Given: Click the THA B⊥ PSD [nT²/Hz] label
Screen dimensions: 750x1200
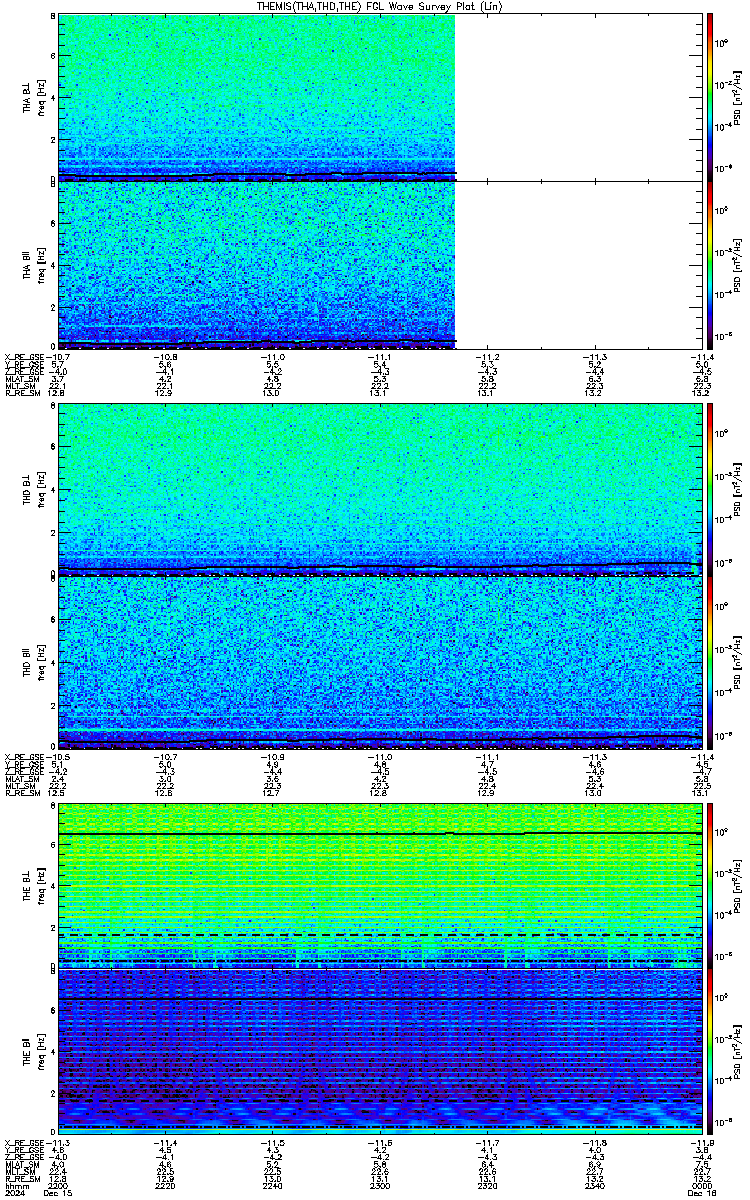Looking at the screenshot, I should click(x=738, y=97).
